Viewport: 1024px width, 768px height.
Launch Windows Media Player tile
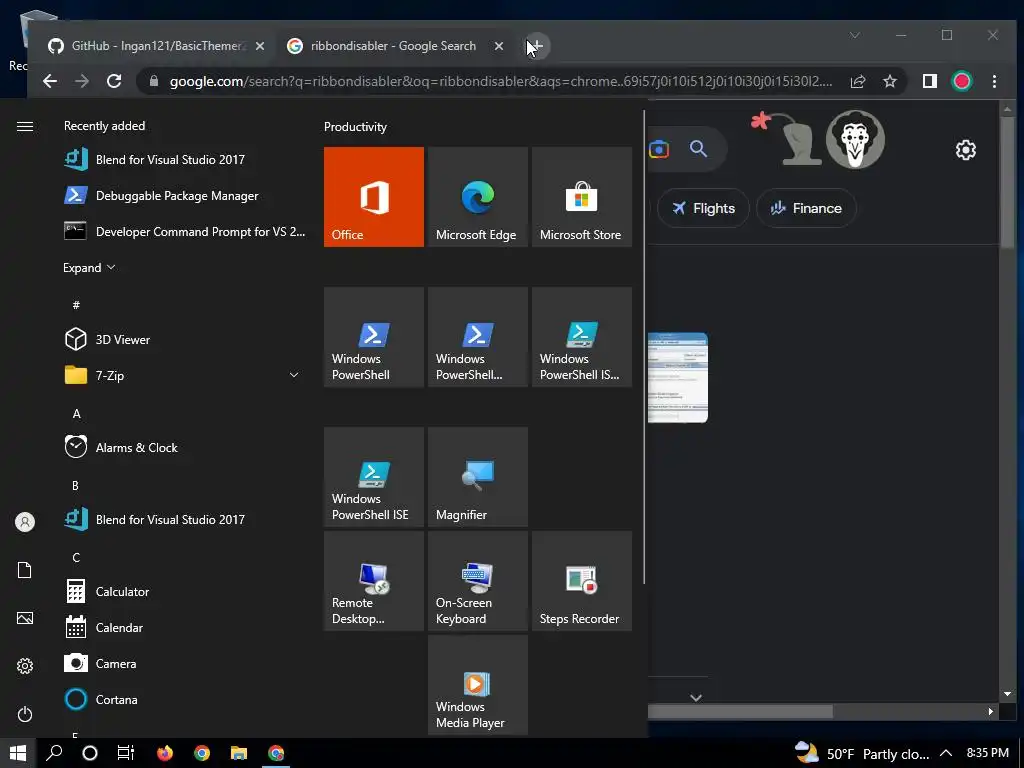[x=477, y=684]
